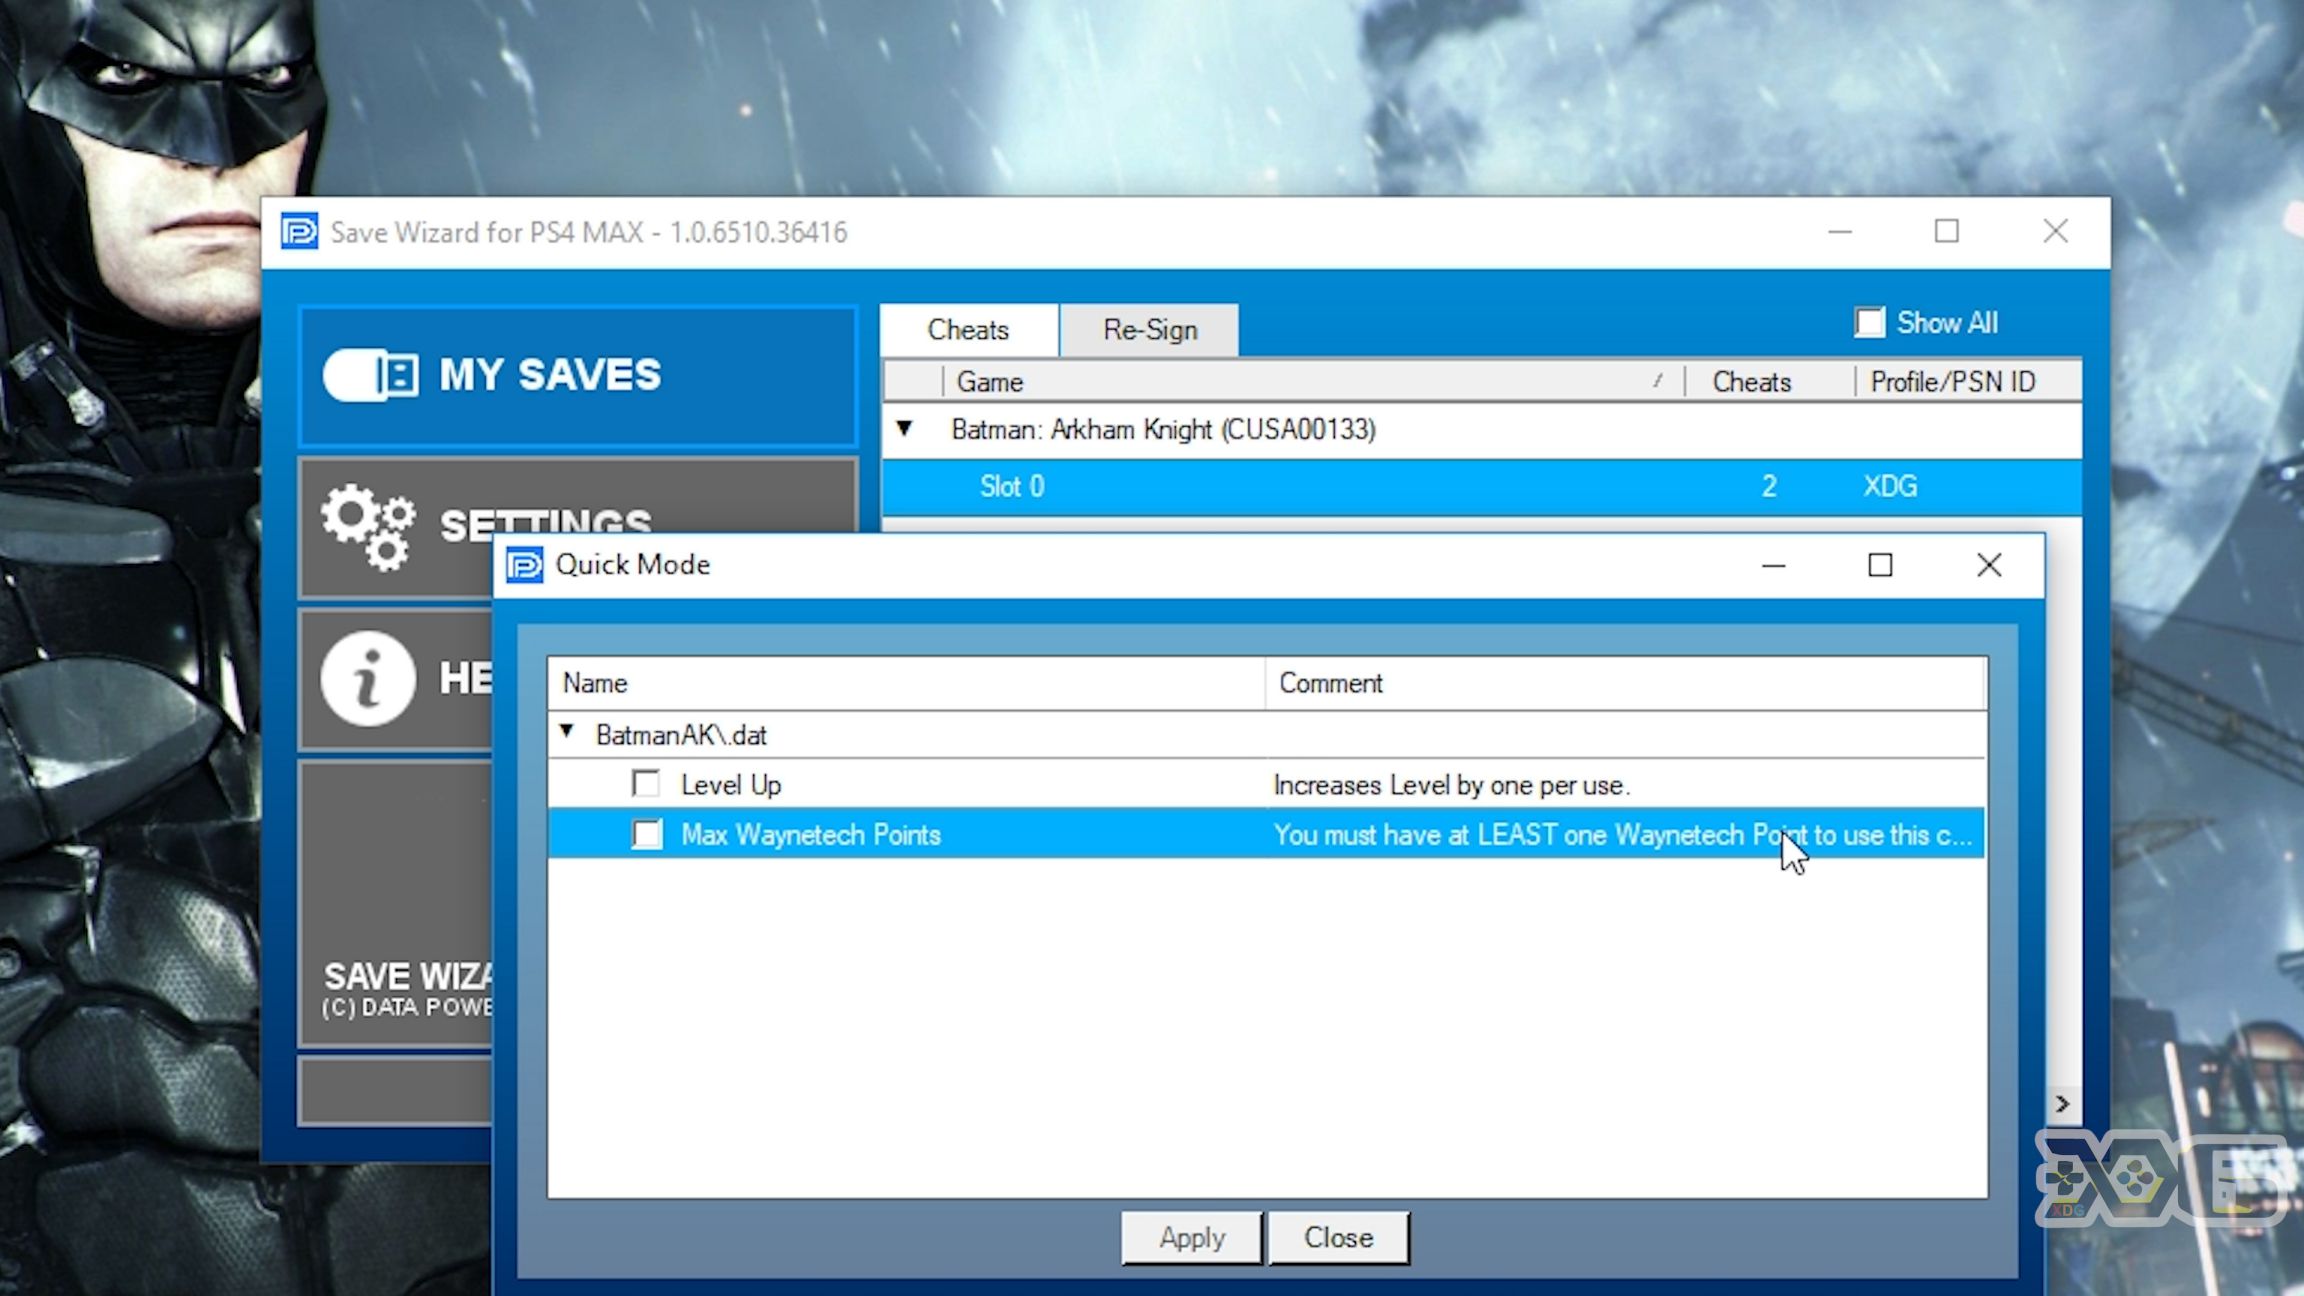Close the Quick Mode window with X
Screen dimensions: 2304x1296
coord(1989,566)
